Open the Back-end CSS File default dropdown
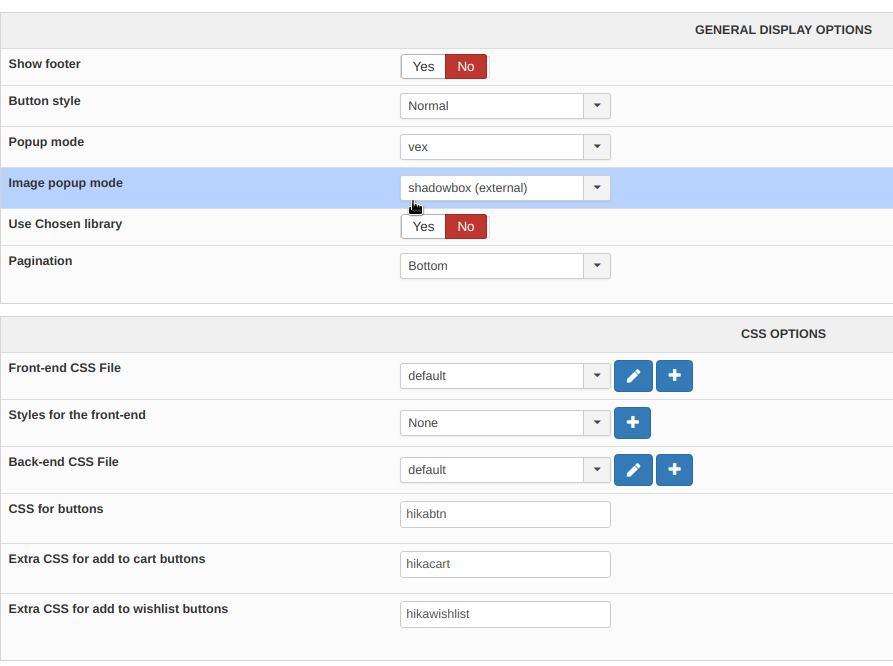The width and height of the screenshot is (893, 666). coord(505,470)
